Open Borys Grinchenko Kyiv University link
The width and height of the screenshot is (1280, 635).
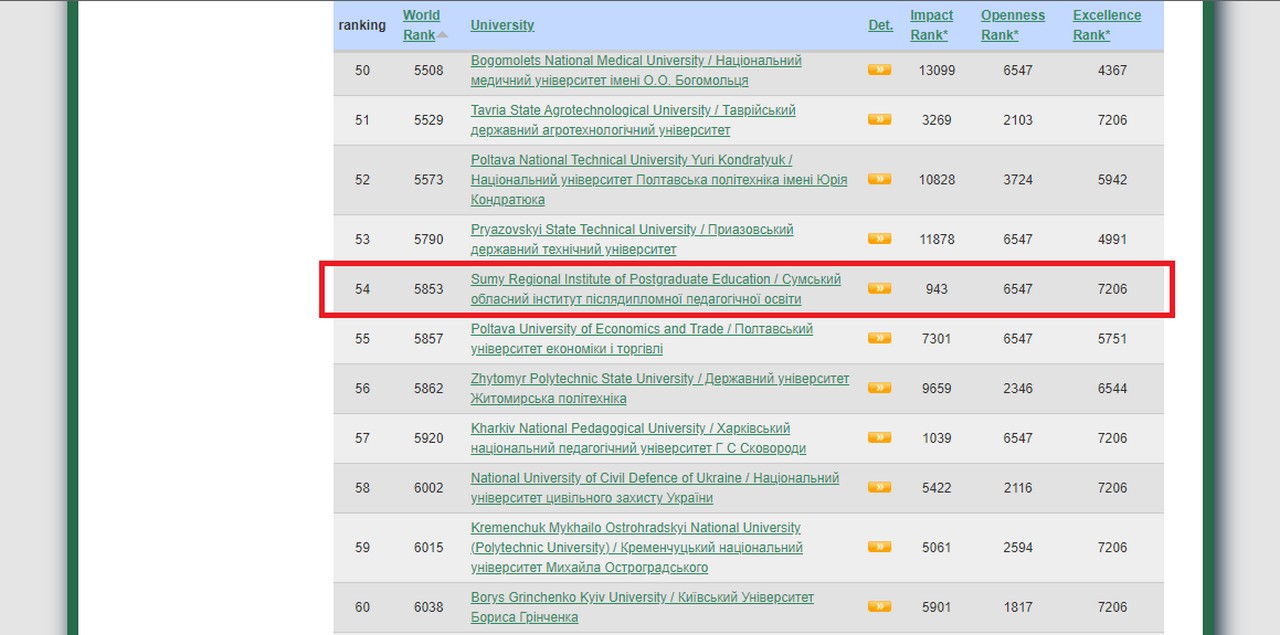642,606
